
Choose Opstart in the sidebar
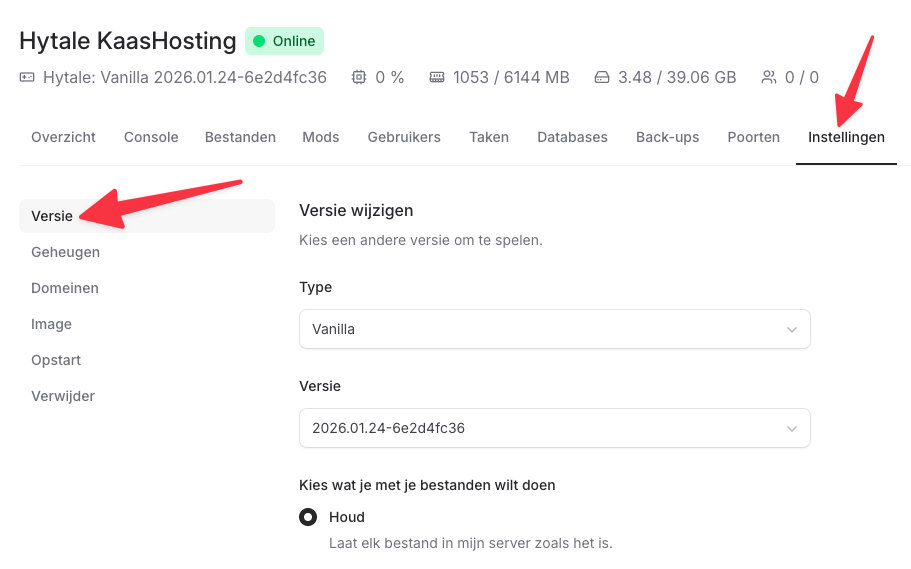[x=56, y=360]
